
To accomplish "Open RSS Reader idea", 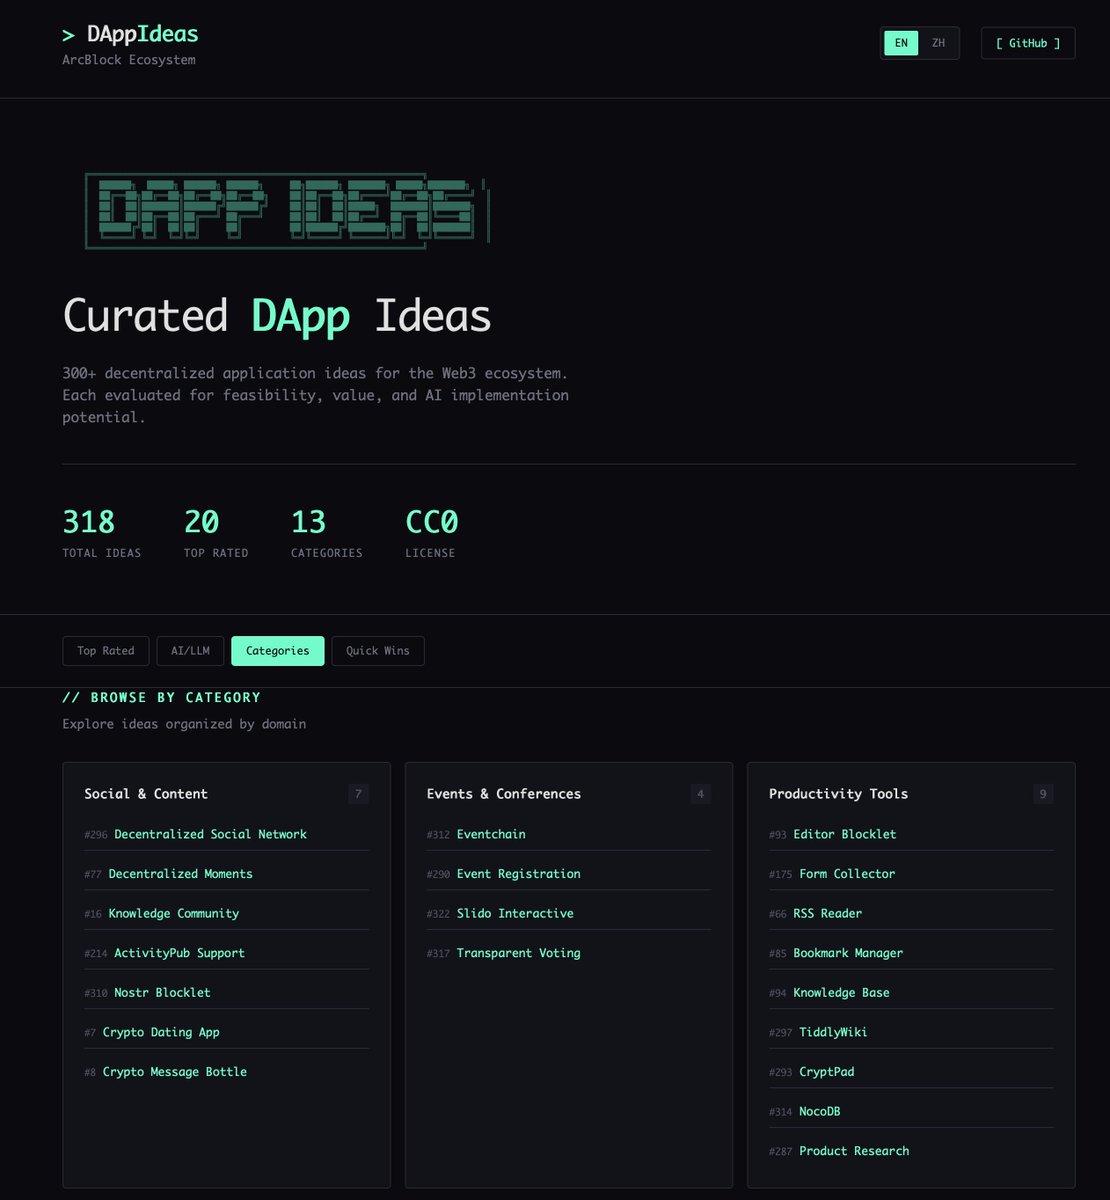I will pyautogui.click(x=827, y=913).
